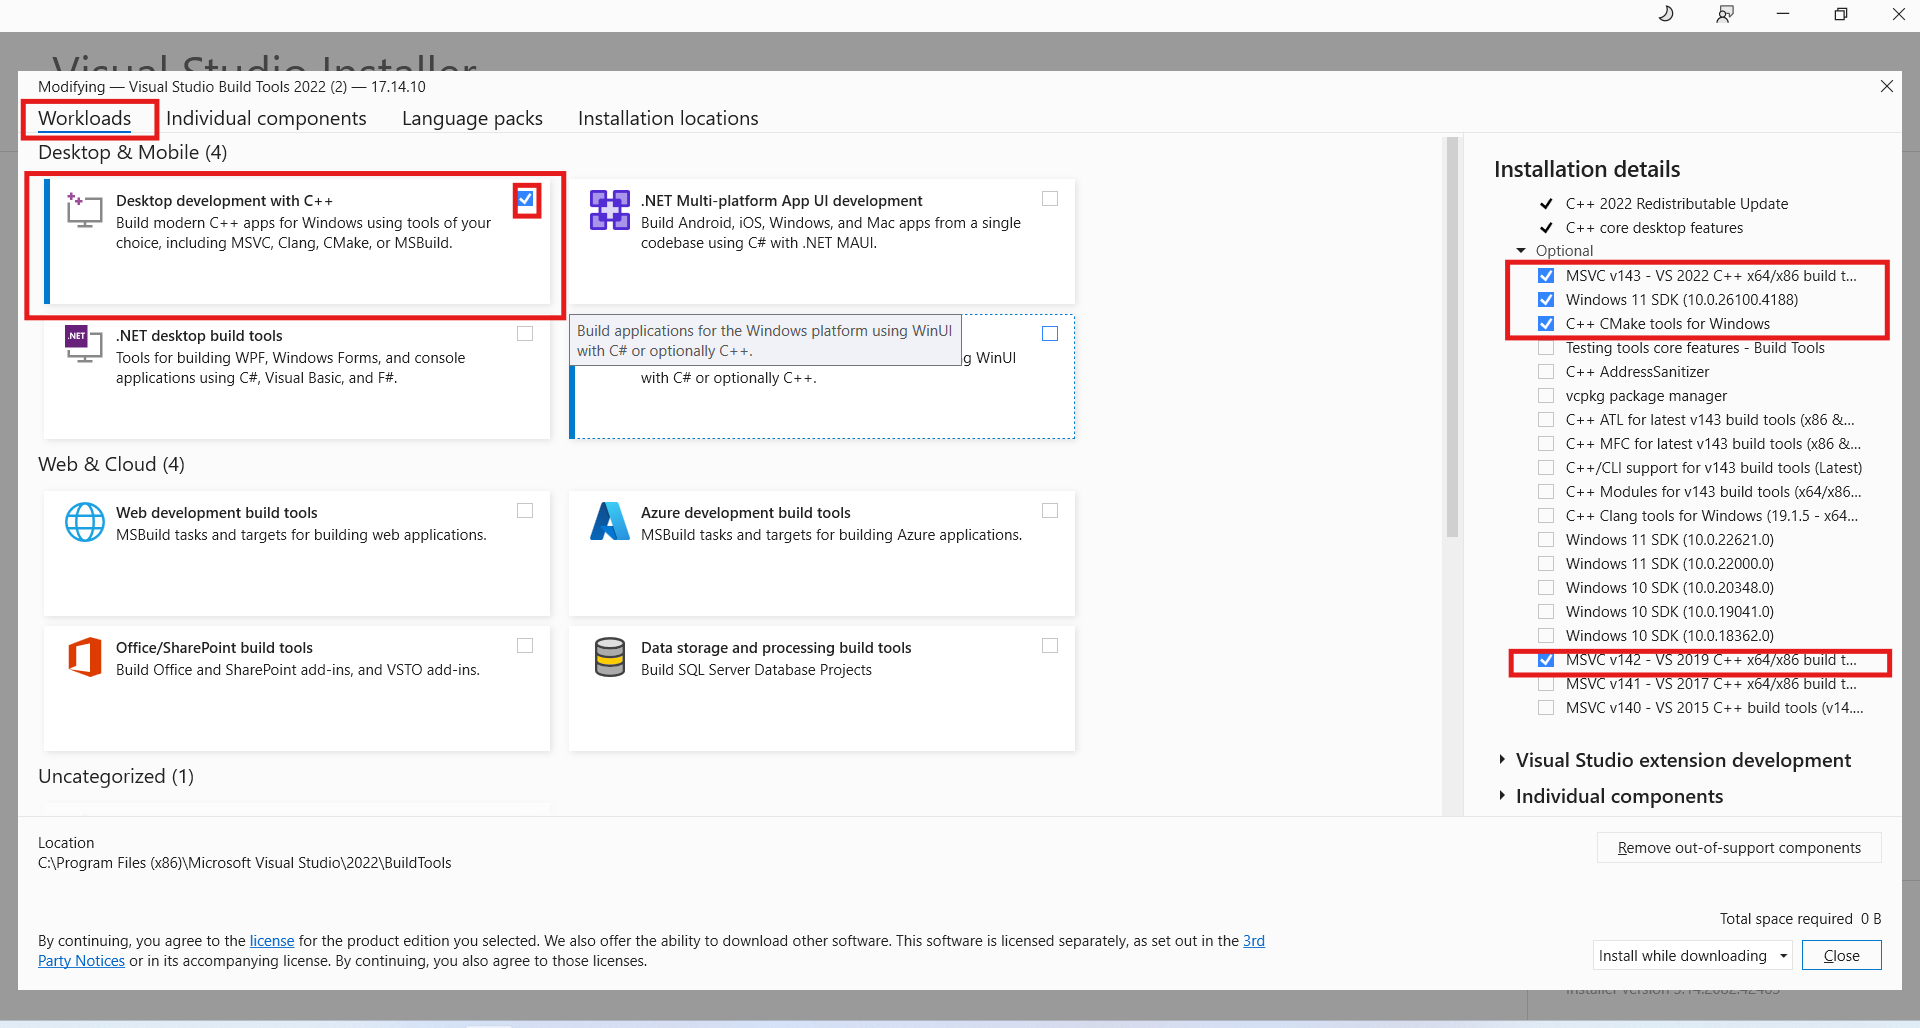Open the license link
This screenshot has height=1028, width=1920.
pos(271,941)
